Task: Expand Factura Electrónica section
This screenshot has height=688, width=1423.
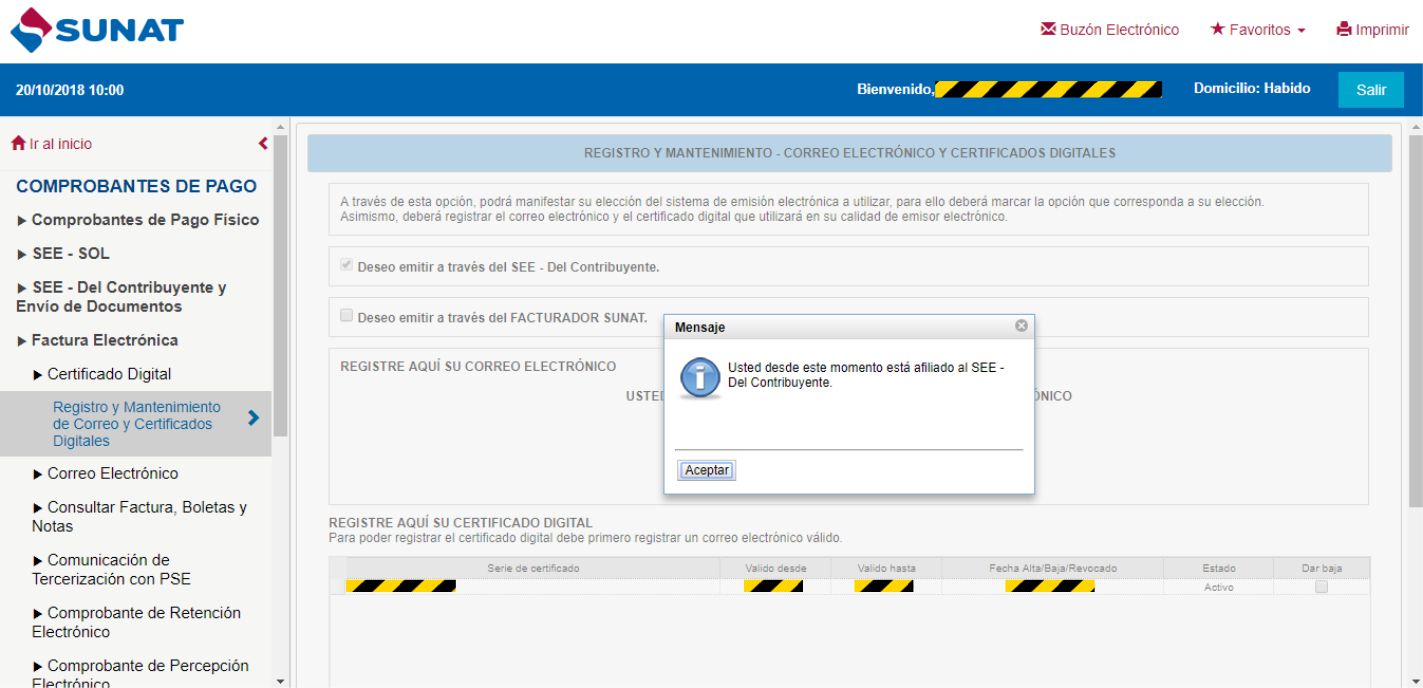Action: [97, 340]
